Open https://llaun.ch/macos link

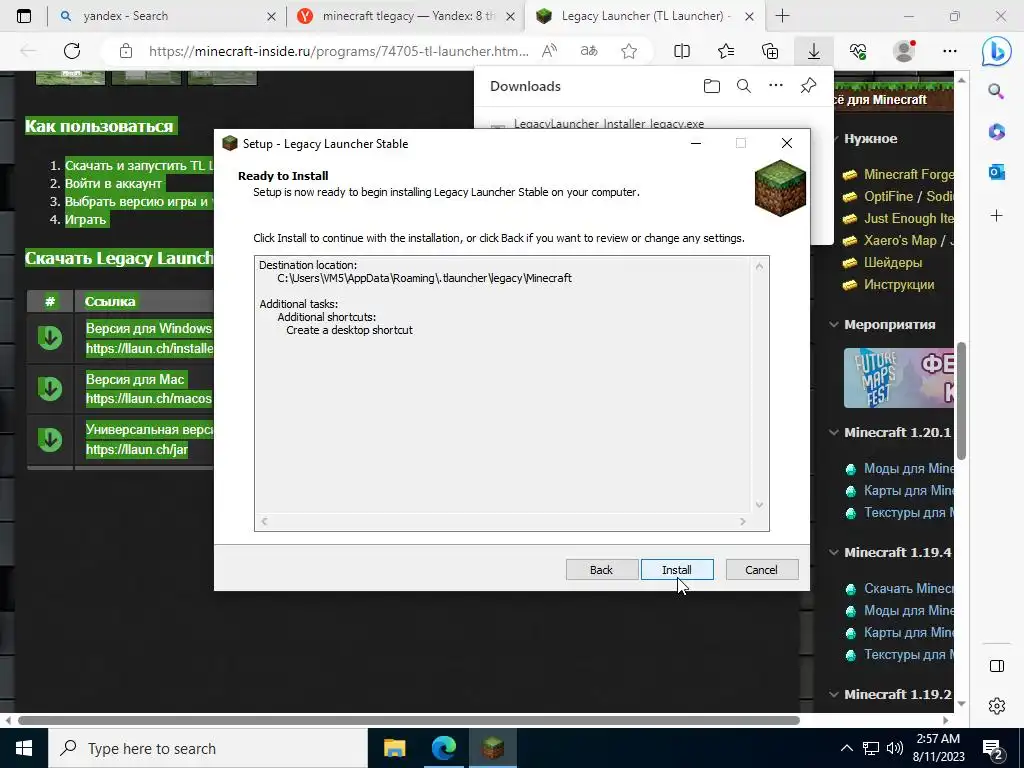click(149, 398)
